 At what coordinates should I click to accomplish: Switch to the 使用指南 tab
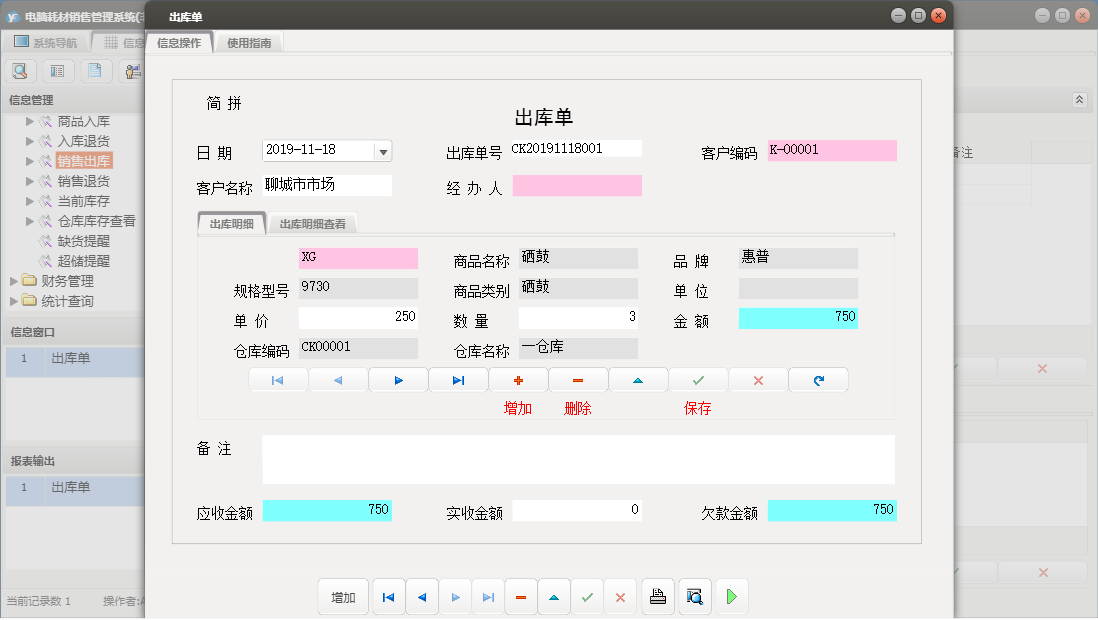click(249, 43)
